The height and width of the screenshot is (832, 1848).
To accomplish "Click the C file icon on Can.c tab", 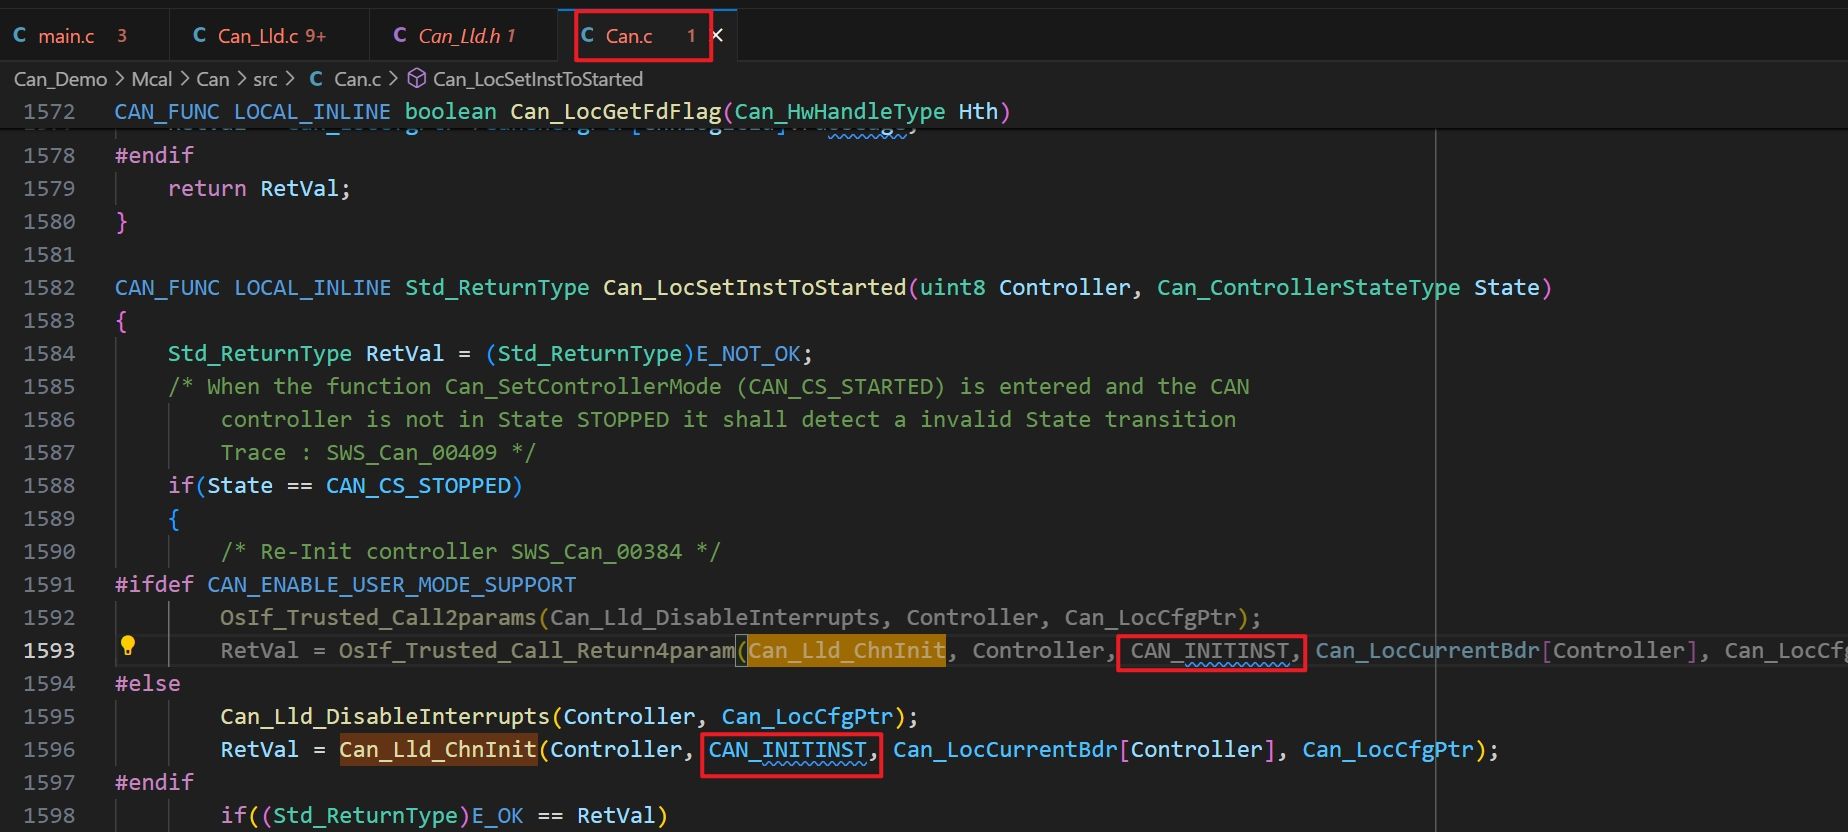I will pos(587,36).
